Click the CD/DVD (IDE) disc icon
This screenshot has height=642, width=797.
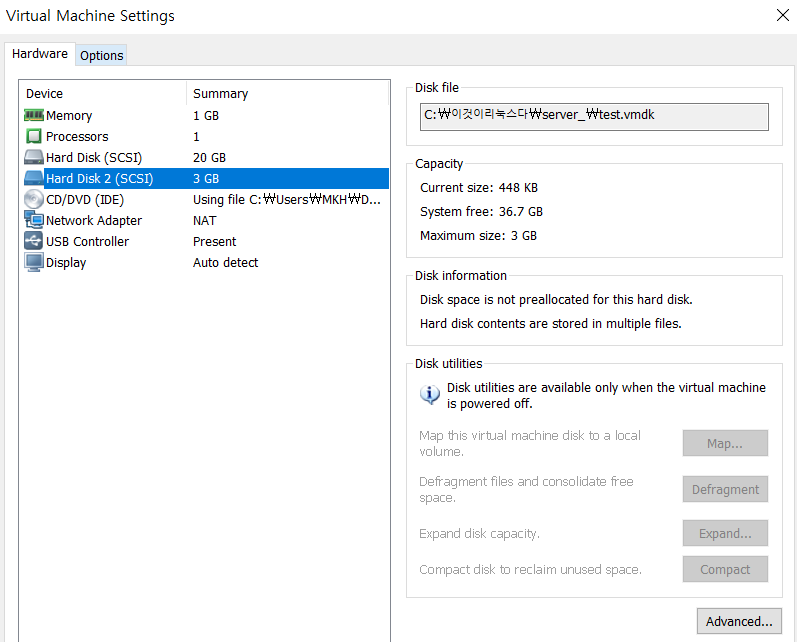tap(34, 199)
